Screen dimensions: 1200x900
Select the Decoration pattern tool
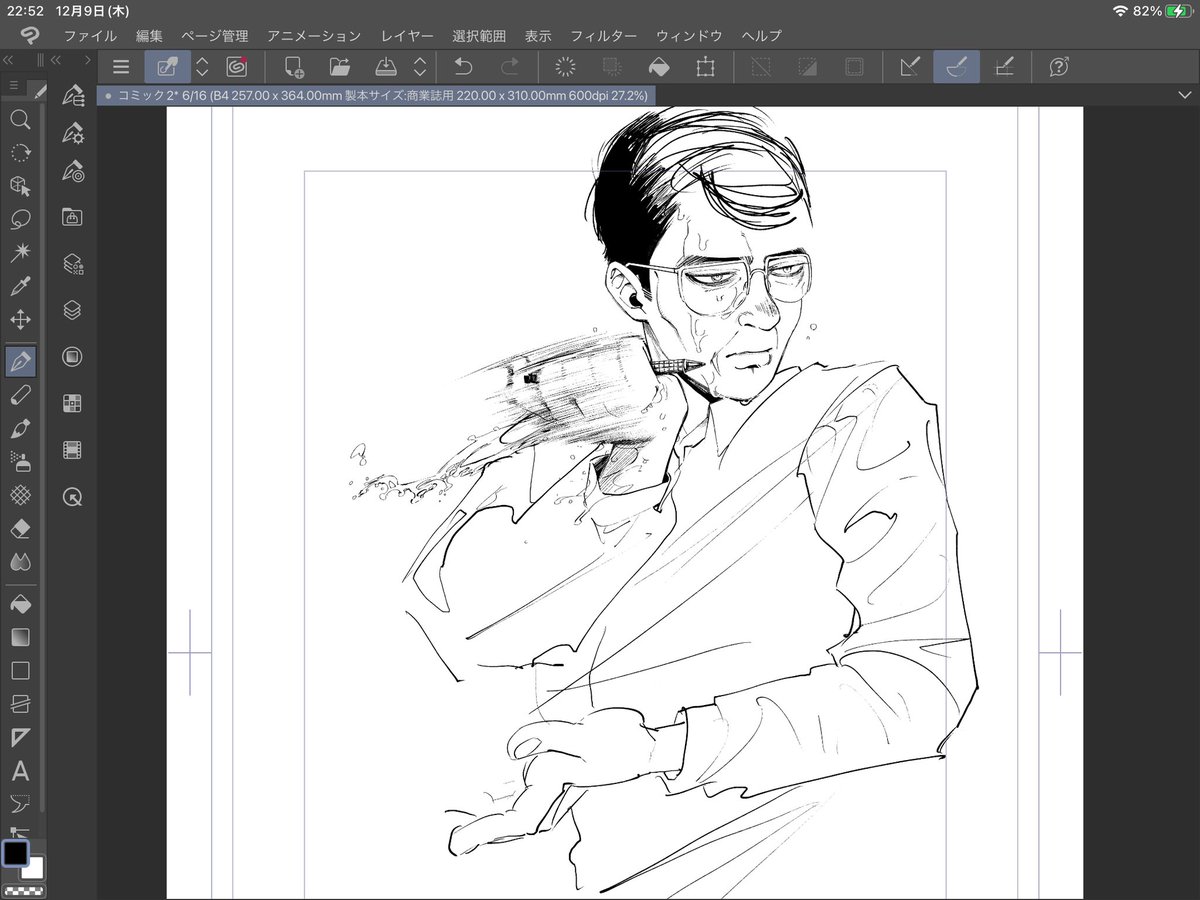[19, 495]
